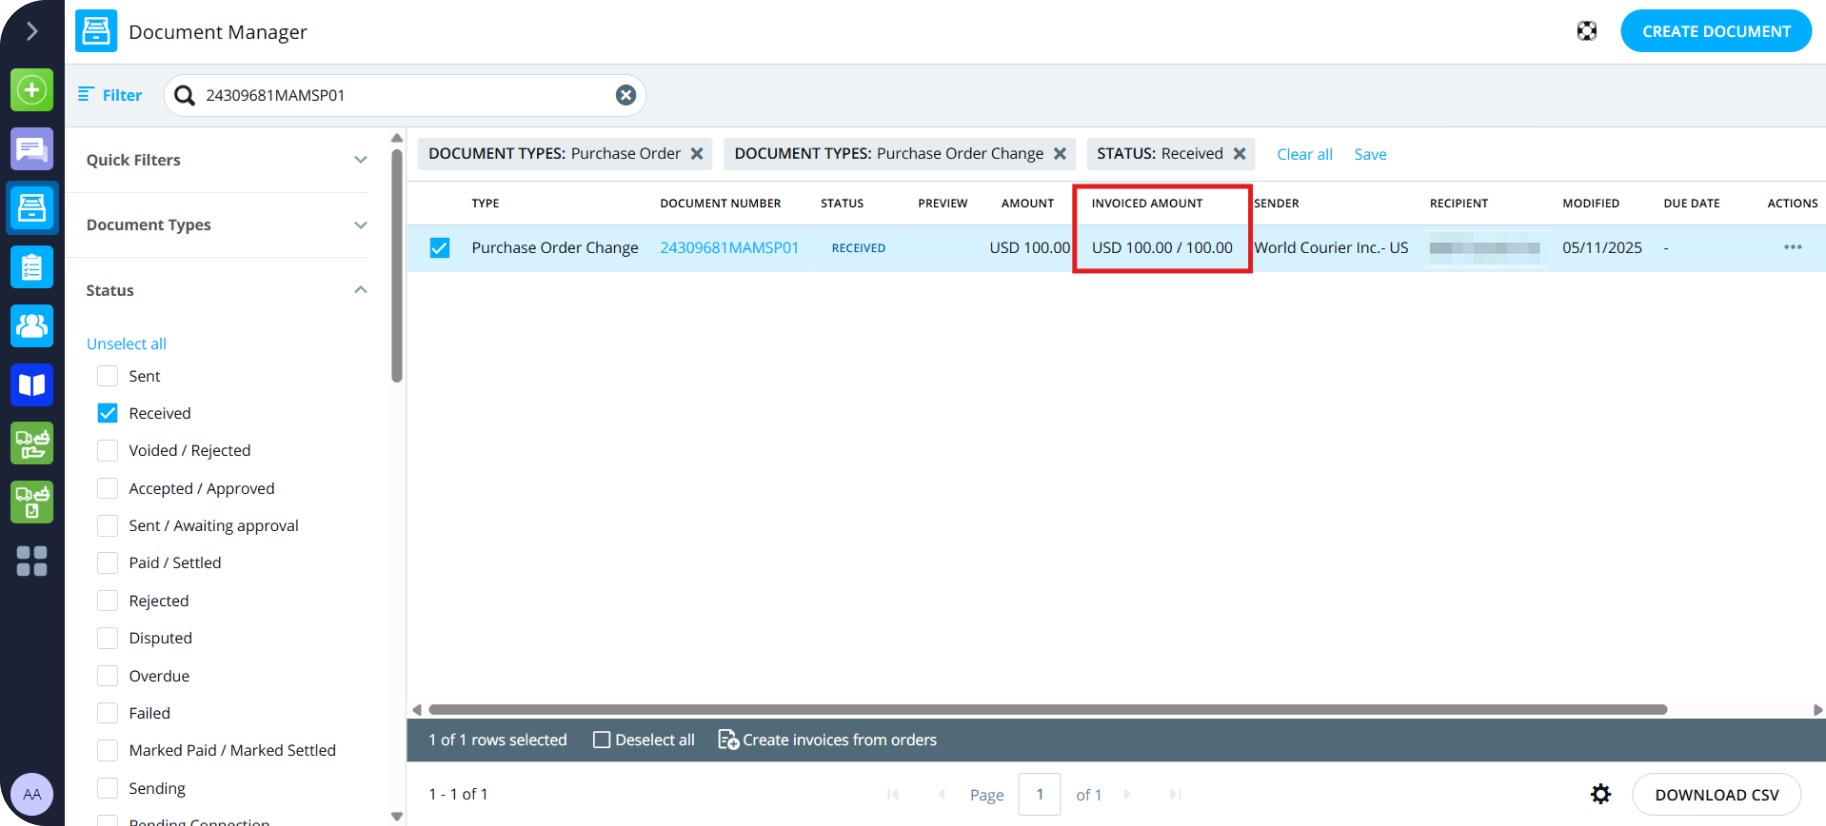Expand the Quick Filters section

[360, 160]
